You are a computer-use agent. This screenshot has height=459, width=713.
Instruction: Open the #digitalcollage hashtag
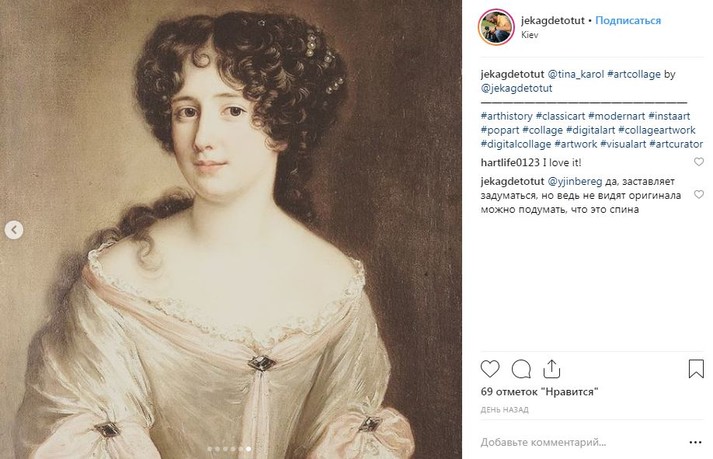pyautogui.click(x=516, y=144)
